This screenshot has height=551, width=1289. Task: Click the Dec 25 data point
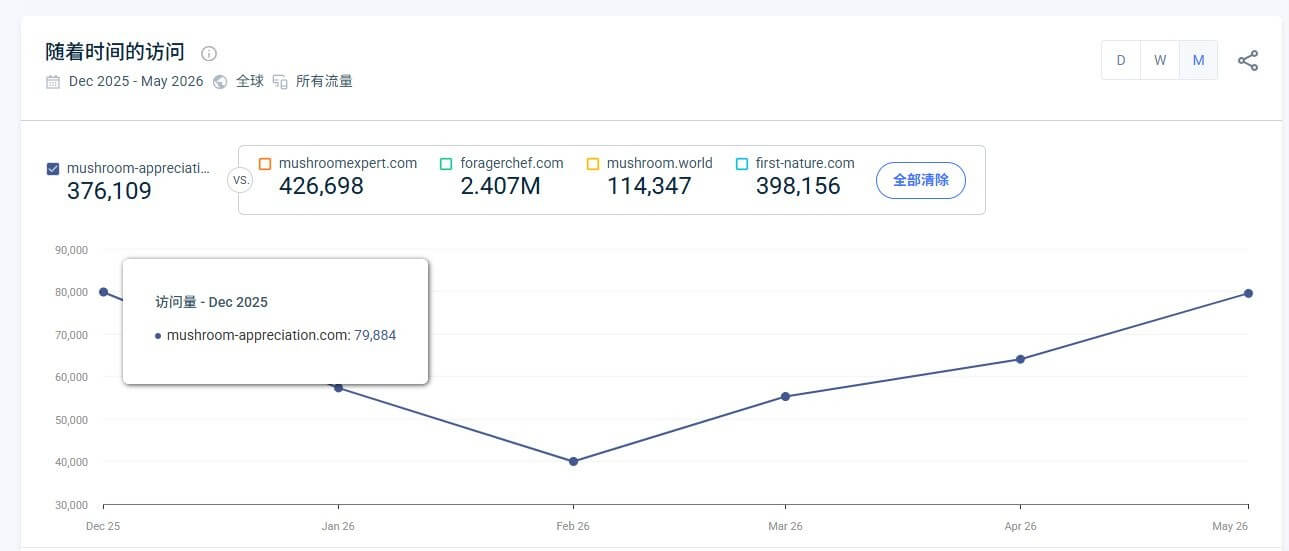click(103, 292)
